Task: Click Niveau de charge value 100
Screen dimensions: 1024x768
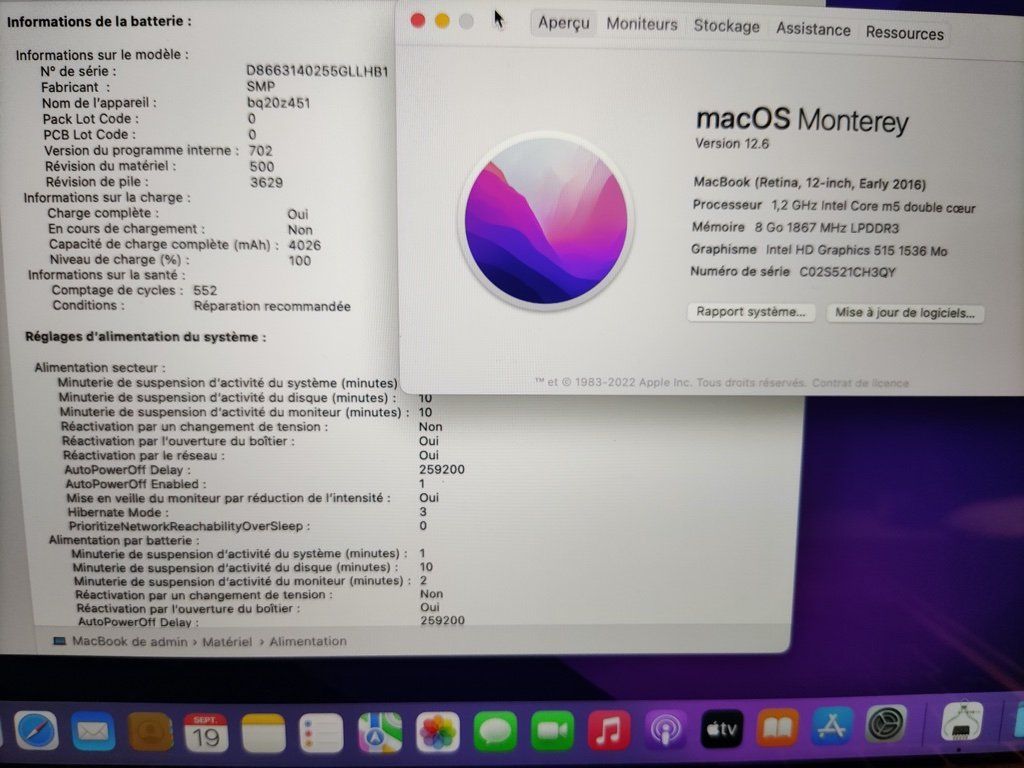Action: [x=300, y=261]
